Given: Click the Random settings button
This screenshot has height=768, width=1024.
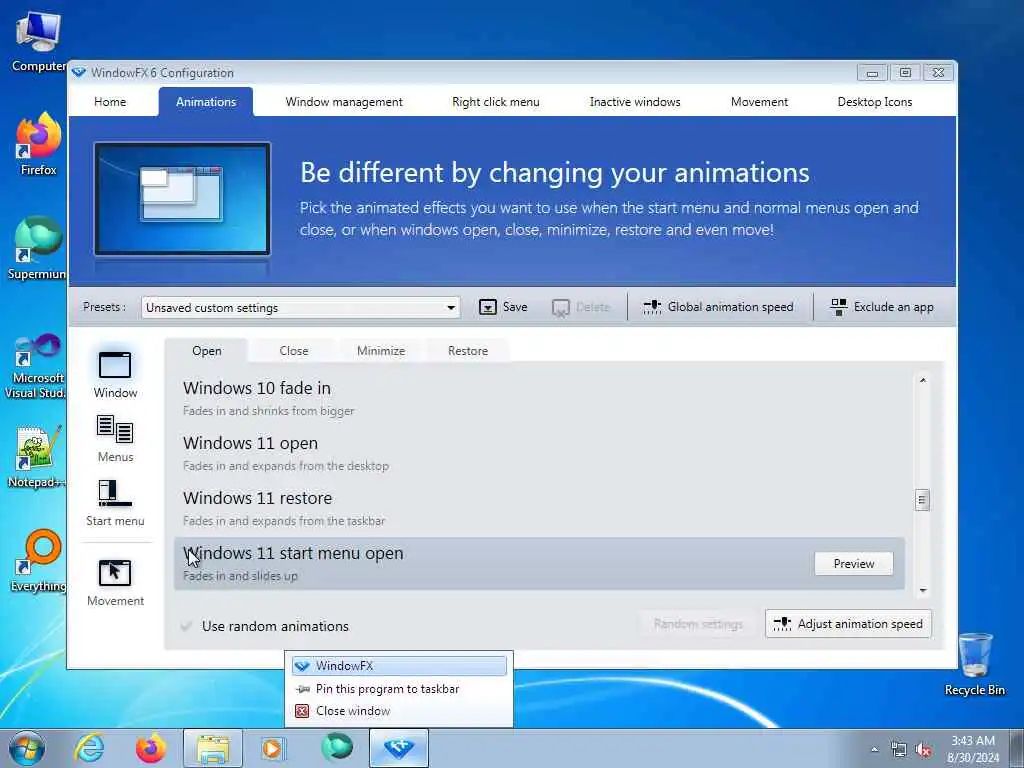Looking at the screenshot, I should (698, 624).
